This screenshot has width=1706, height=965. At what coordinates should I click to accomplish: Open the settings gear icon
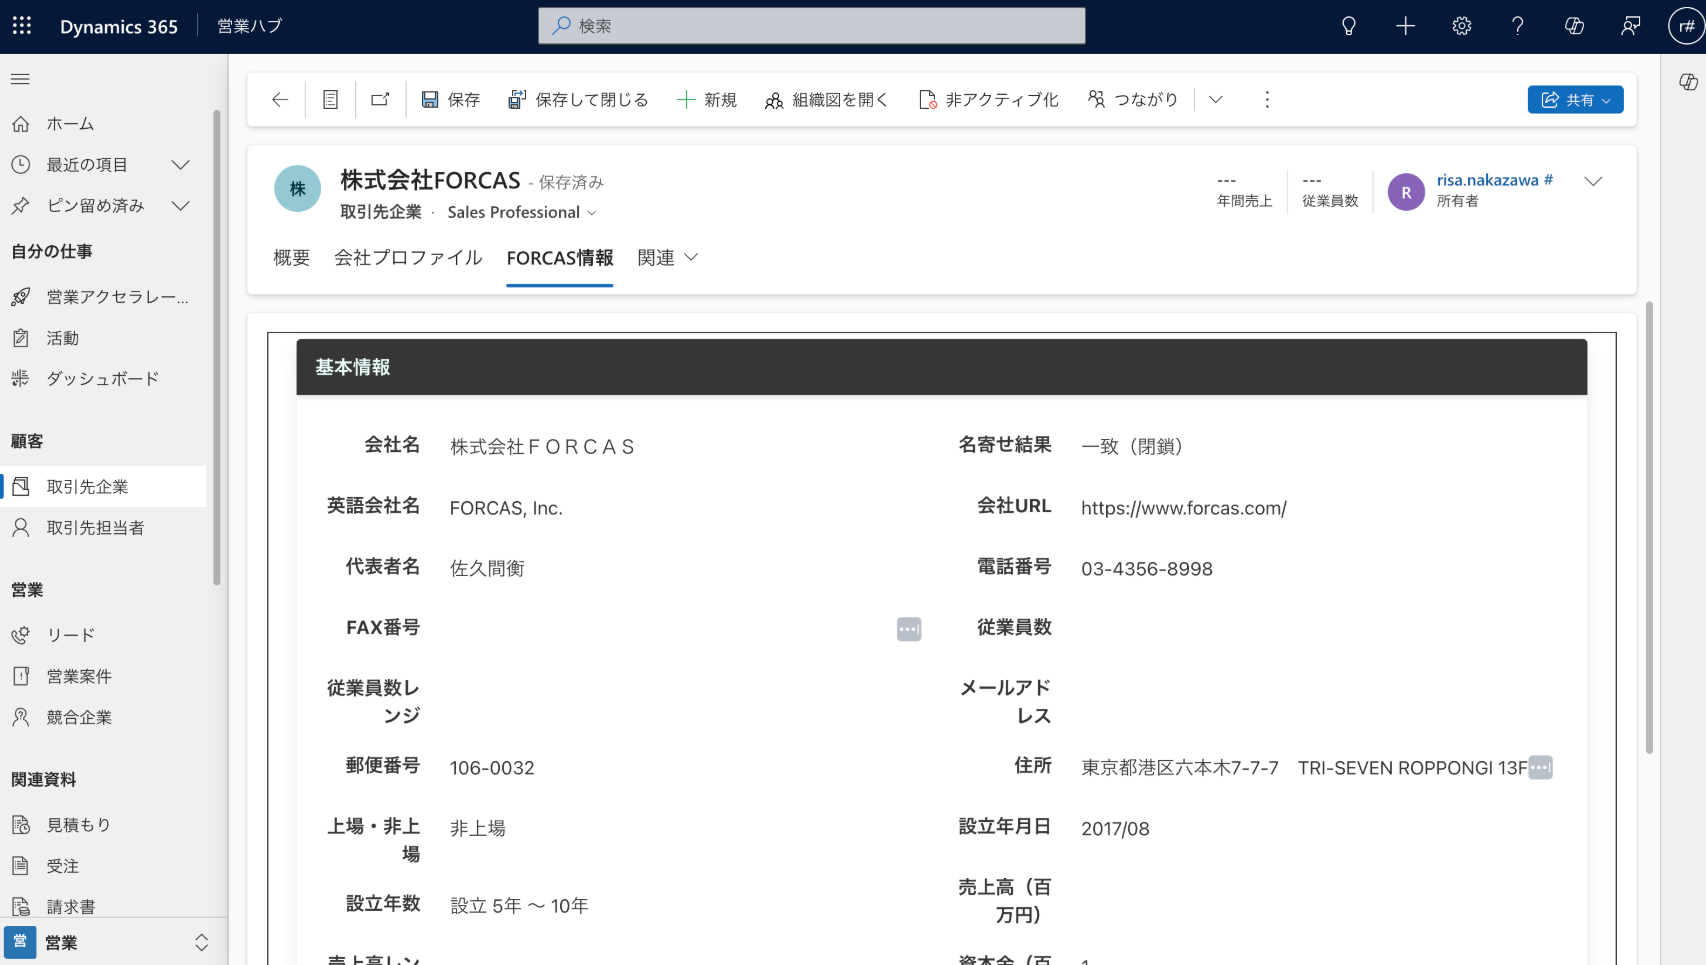click(x=1461, y=26)
